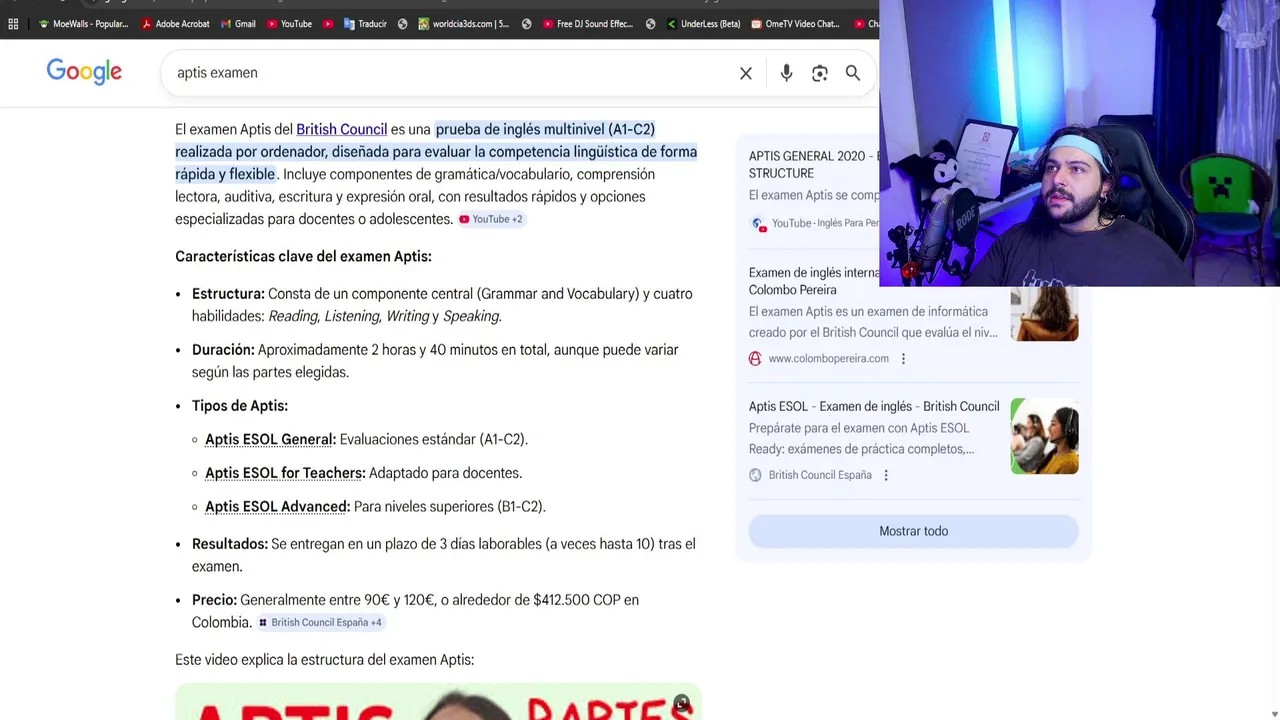The width and height of the screenshot is (1280, 720).
Task: Visit www.colombopereira.com source link
Action: (x=828, y=358)
